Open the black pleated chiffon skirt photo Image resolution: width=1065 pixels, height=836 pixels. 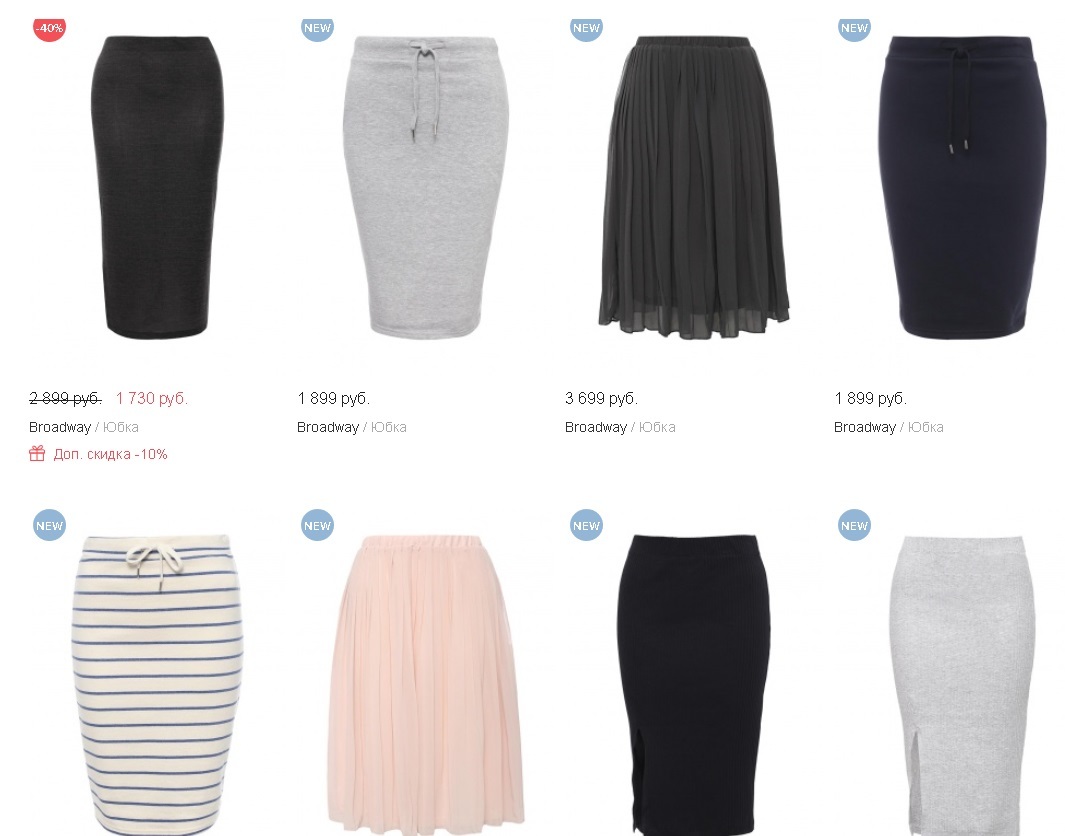click(693, 187)
